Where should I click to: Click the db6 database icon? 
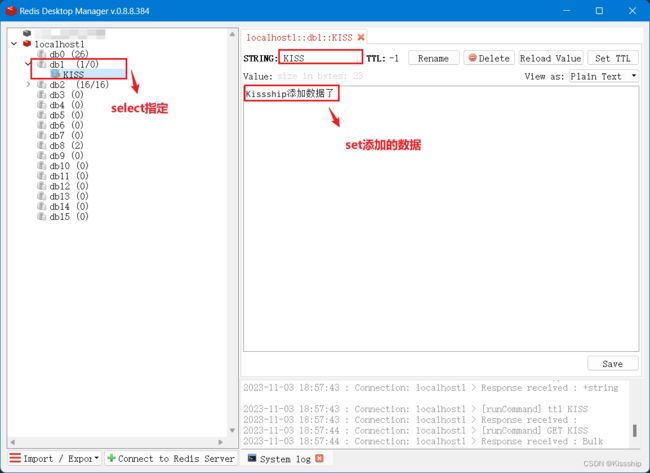[x=41, y=125]
